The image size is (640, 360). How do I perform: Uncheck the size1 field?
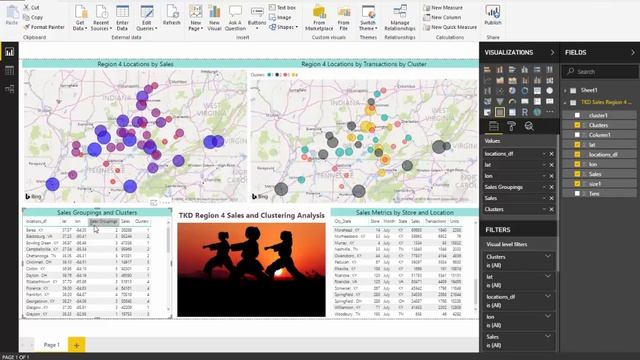tap(577, 184)
